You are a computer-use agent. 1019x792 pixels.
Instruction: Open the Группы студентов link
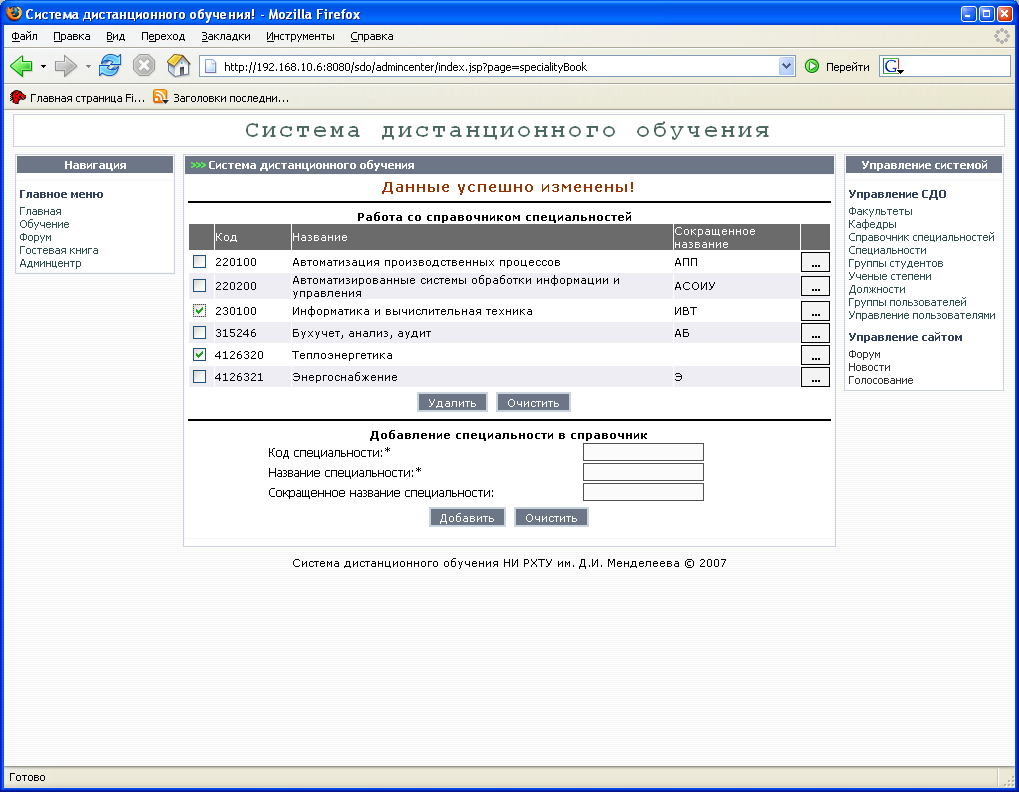pyautogui.click(x=896, y=263)
